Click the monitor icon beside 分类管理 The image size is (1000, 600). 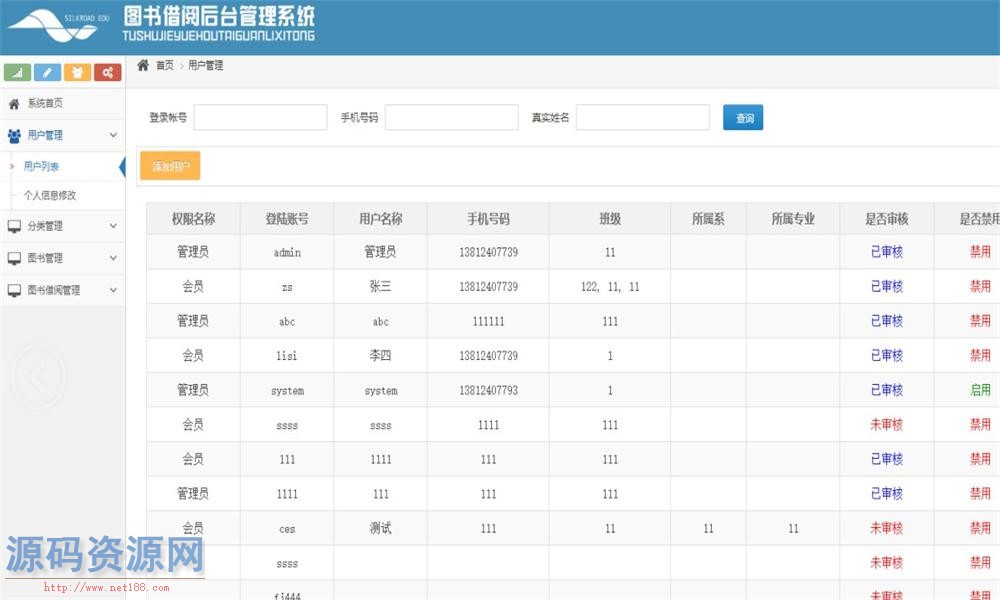pyautogui.click(x=13, y=226)
